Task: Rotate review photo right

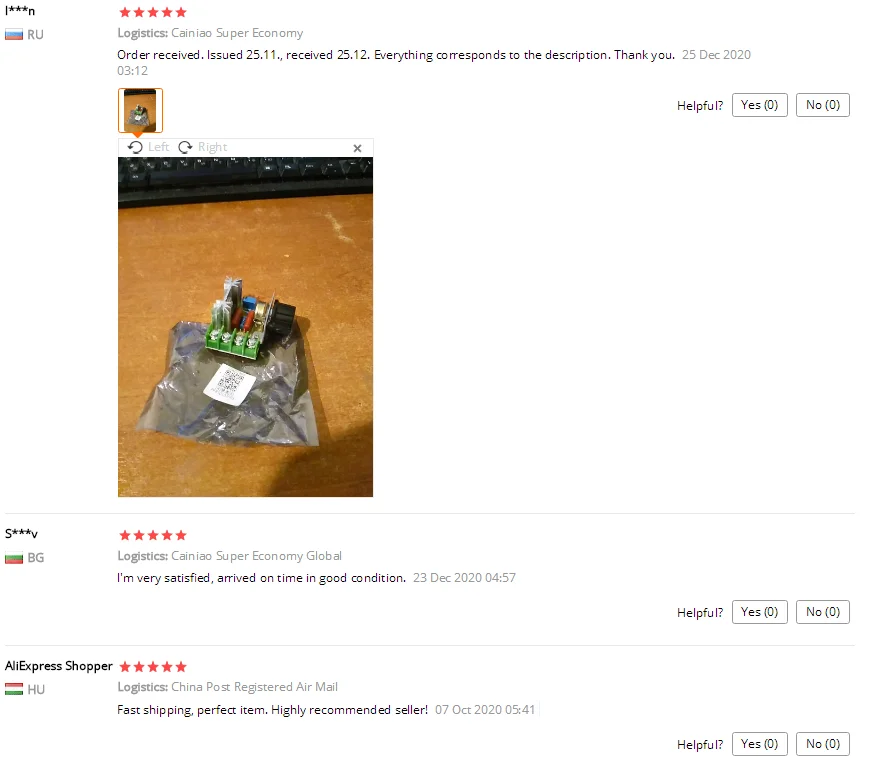Action: pyautogui.click(x=203, y=147)
